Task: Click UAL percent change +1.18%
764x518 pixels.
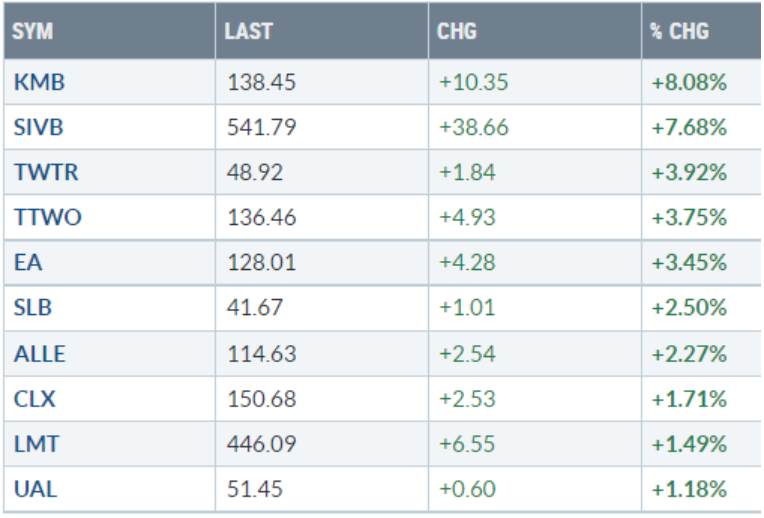Action: click(x=689, y=489)
